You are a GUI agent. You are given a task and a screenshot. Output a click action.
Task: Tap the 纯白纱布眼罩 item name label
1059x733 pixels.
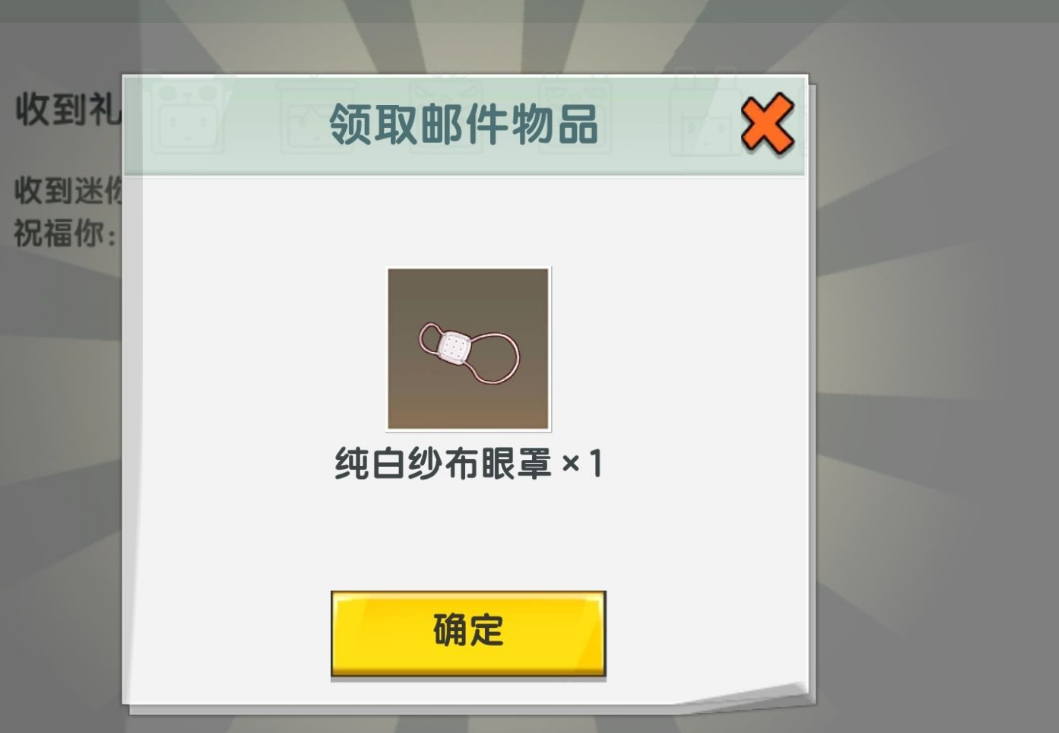(443, 463)
